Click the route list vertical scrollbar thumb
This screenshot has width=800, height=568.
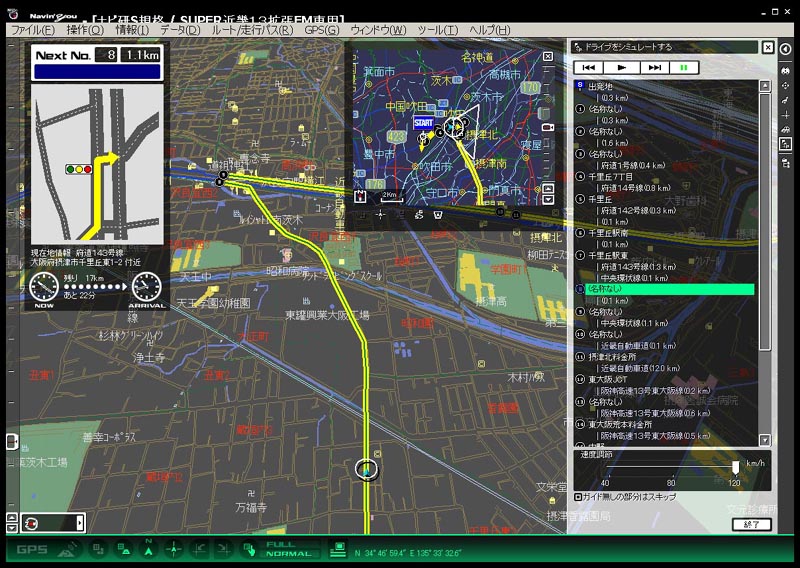[x=764, y=222]
